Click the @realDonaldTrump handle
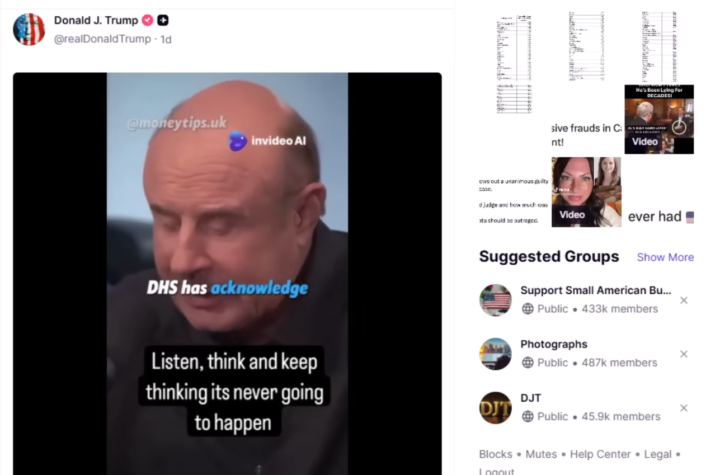 click(102, 39)
